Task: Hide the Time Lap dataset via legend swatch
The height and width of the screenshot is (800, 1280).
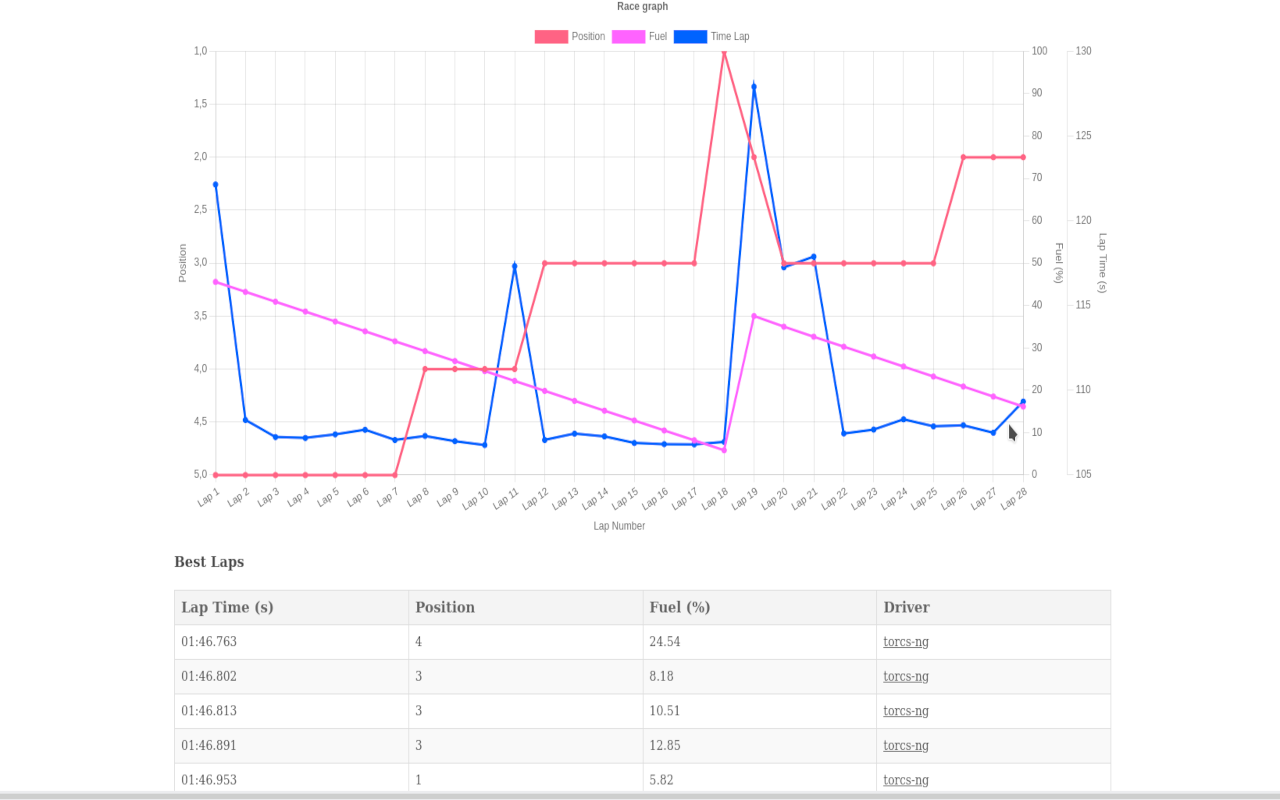Action: tap(690, 37)
